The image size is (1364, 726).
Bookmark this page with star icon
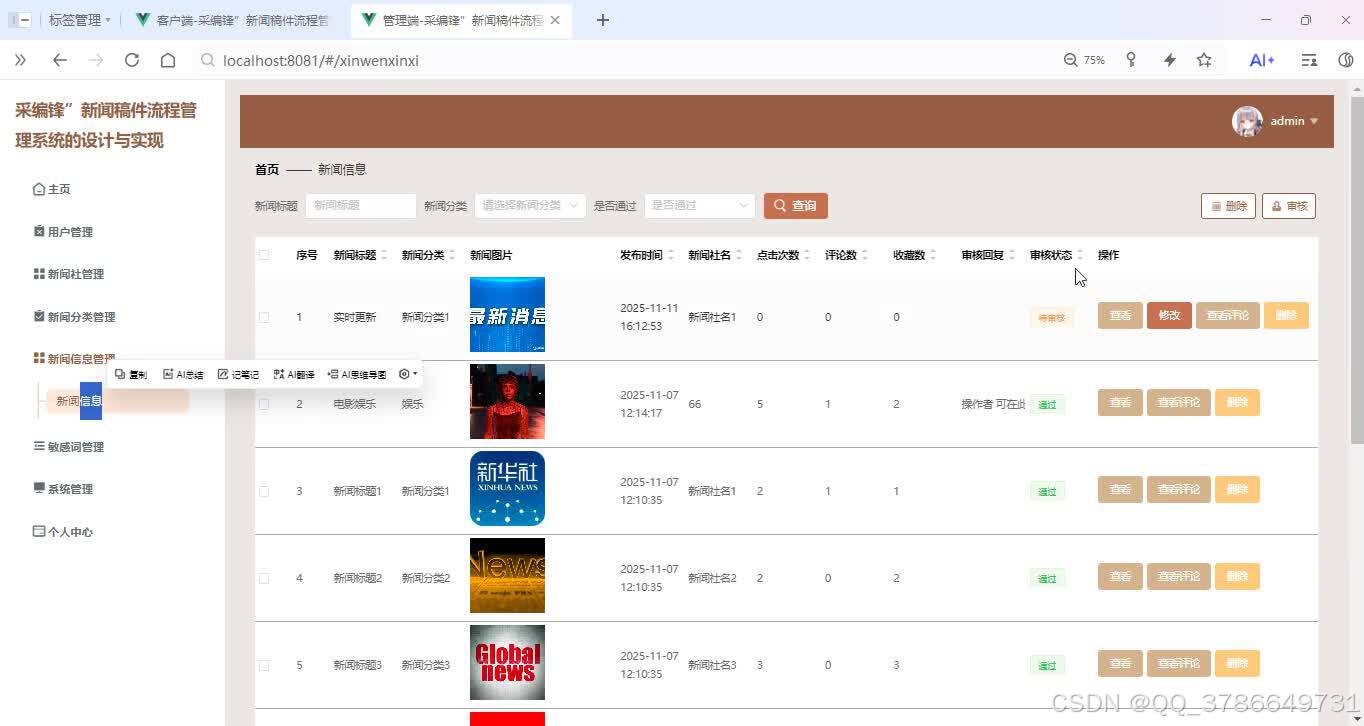[x=1204, y=60]
